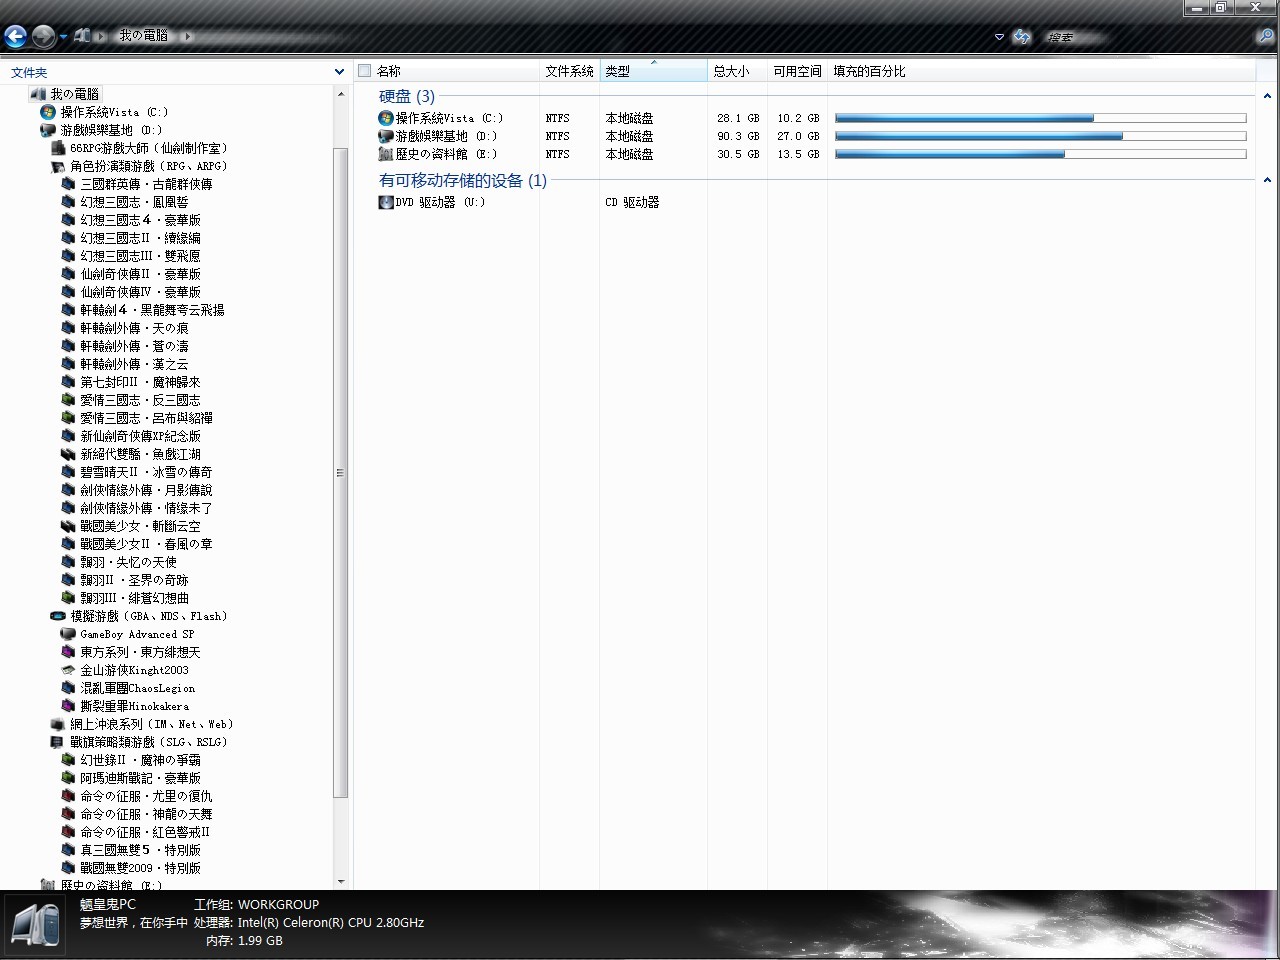The width and height of the screenshot is (1280, 960).
Task: Click the 我の電腦 breadcrumb in the address bar
Action: (143, 36)
